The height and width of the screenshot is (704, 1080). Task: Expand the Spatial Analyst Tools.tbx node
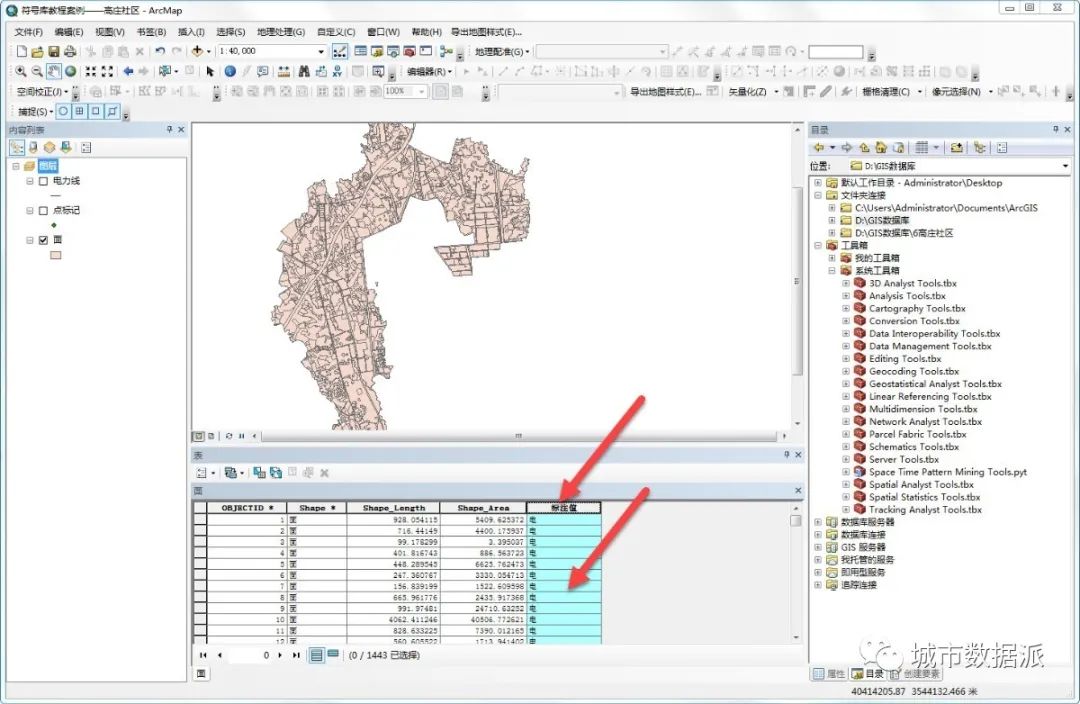(x=846, y=484)
